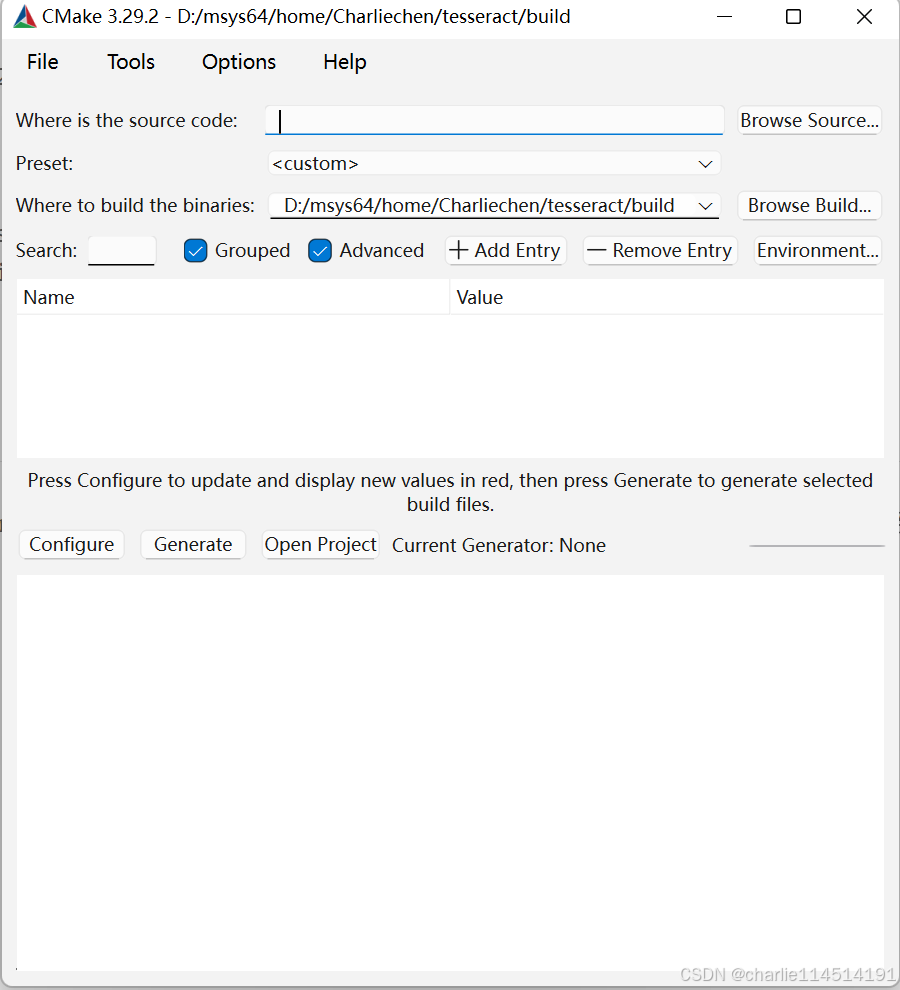
Task: Click Remove Entry button
Action: (x=660, y=251)
